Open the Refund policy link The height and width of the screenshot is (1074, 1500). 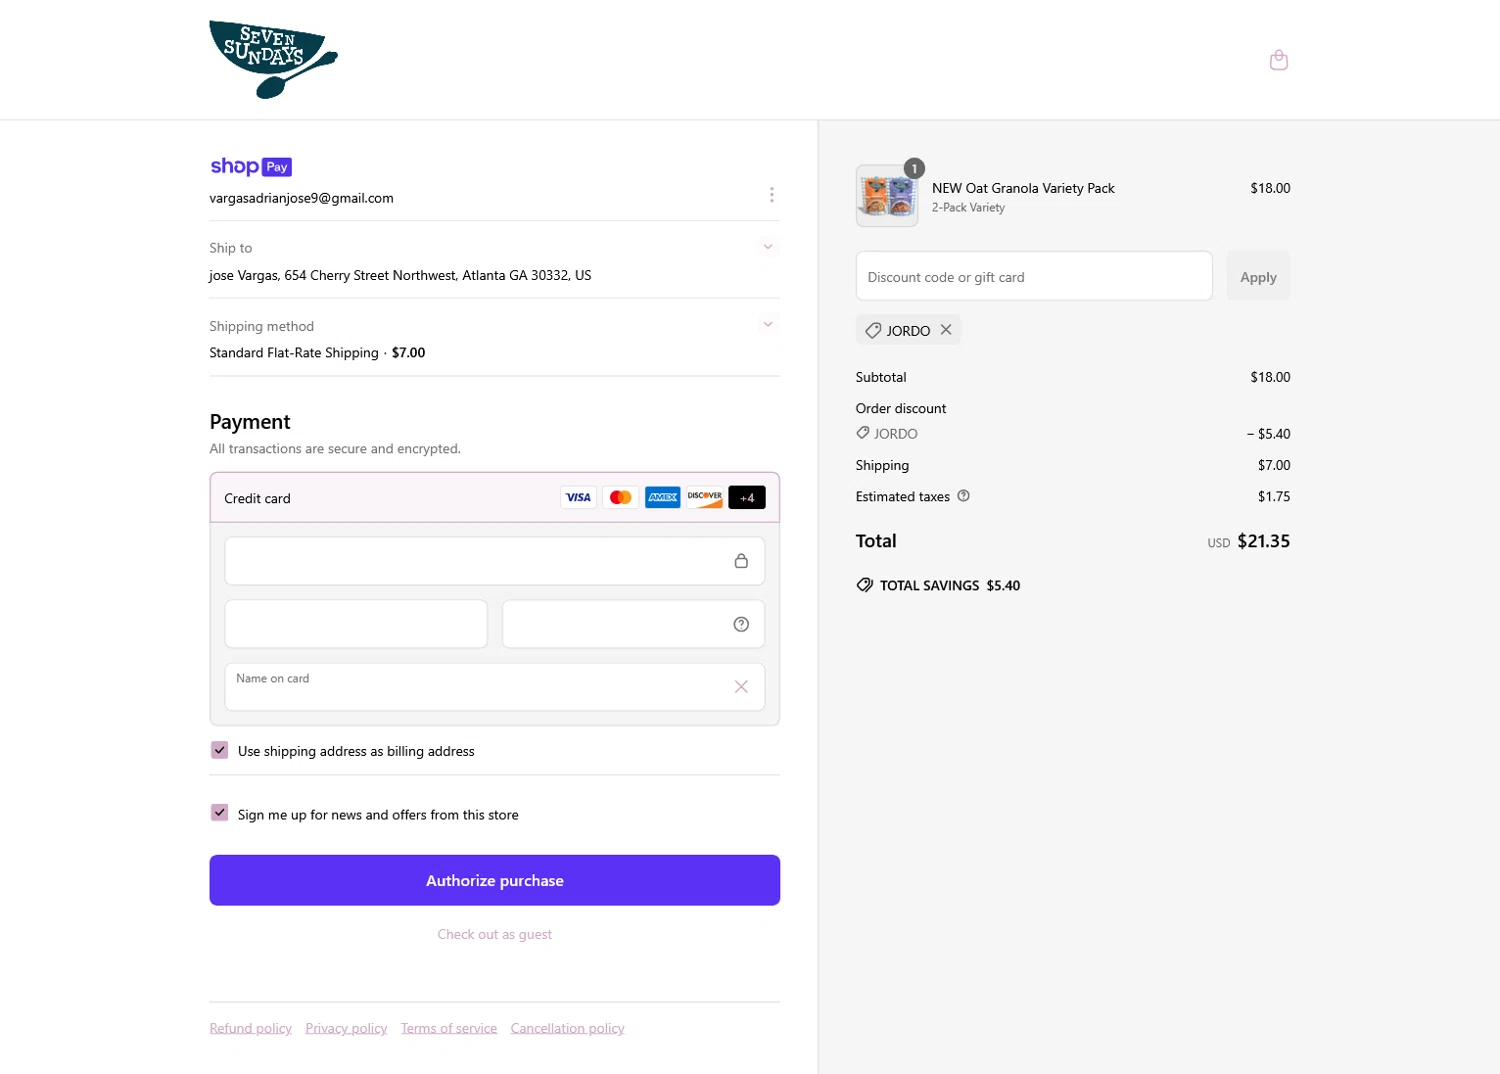coord(251,1028)
